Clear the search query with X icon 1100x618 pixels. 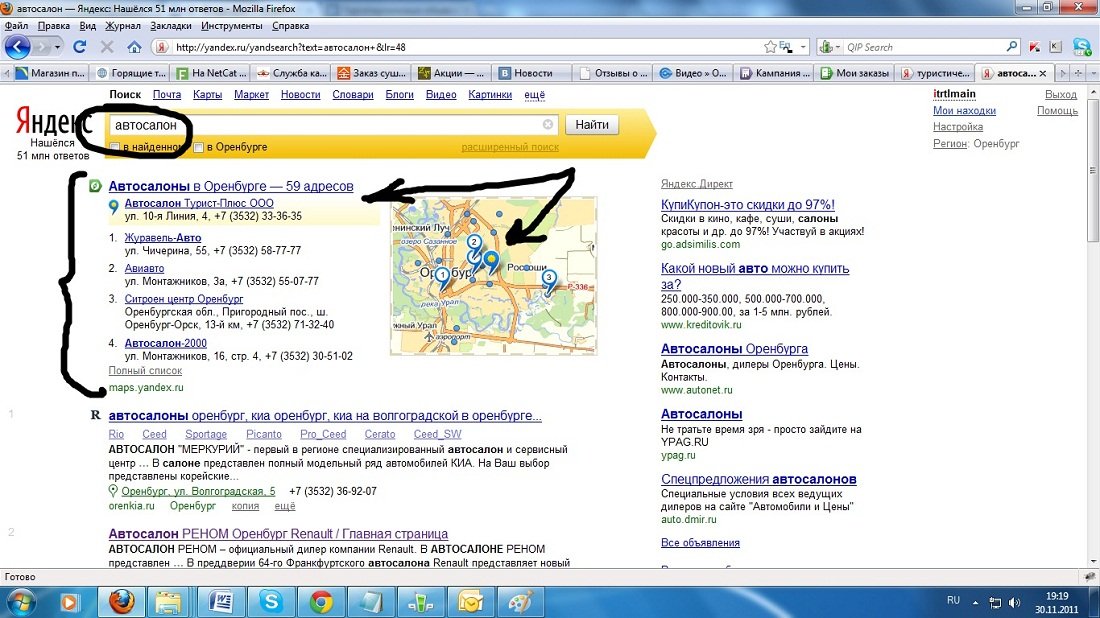coord(548,125)
